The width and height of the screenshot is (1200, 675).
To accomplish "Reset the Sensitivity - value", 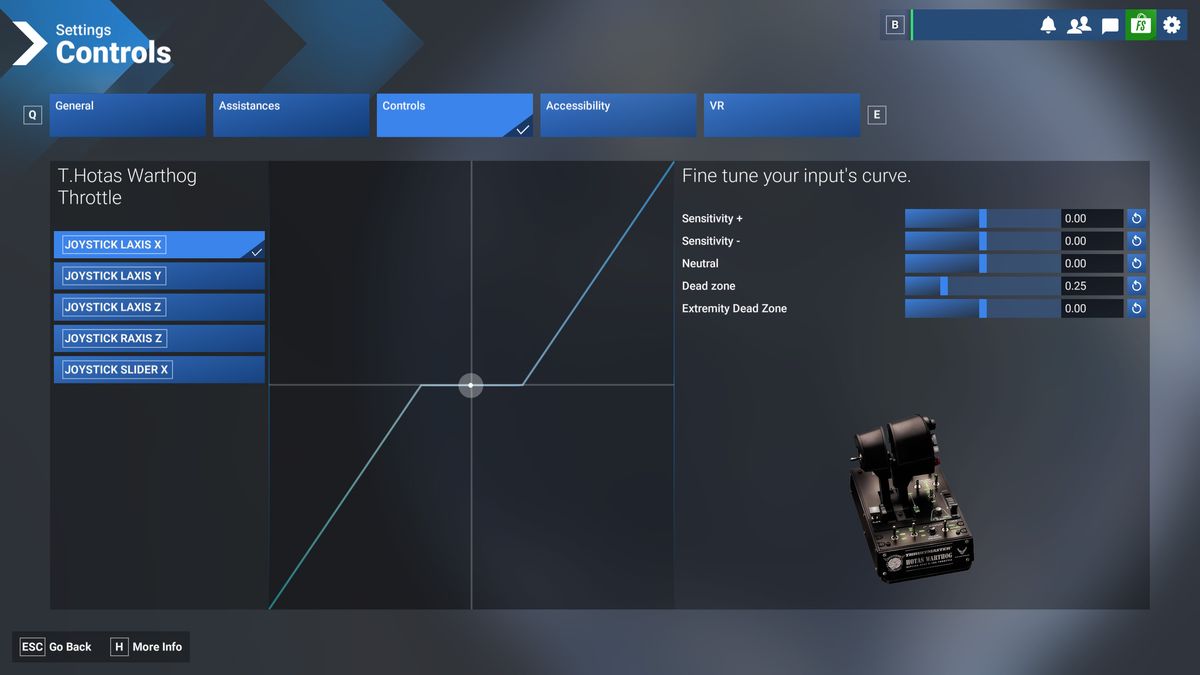I will (1136, 241).
